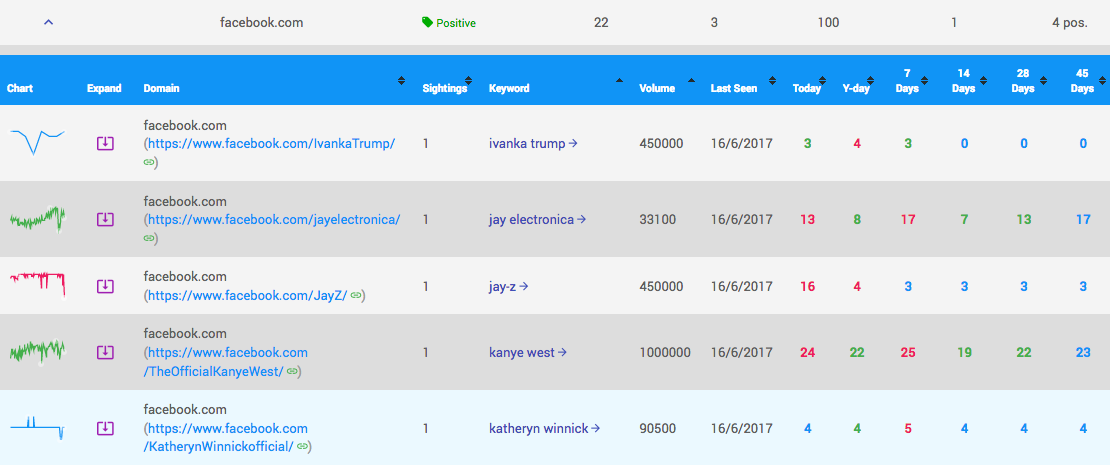This screenshot has height=465, width=1110.
Task: Open ivanka trump sparkline chart
Action: 38,142
